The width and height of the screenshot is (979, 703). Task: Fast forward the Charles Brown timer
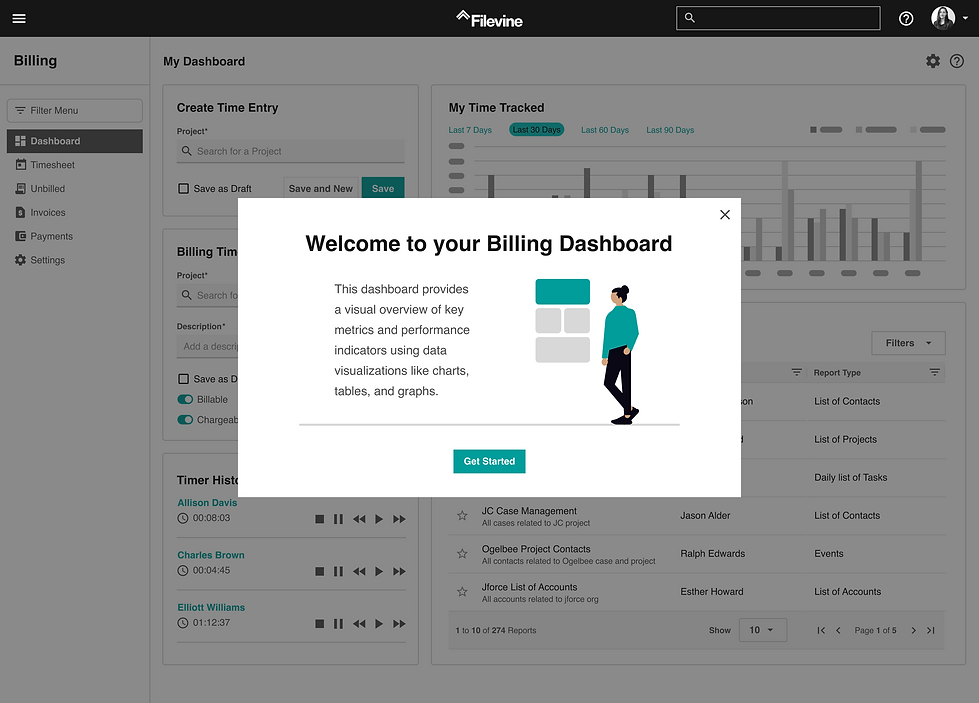point(400,571)
